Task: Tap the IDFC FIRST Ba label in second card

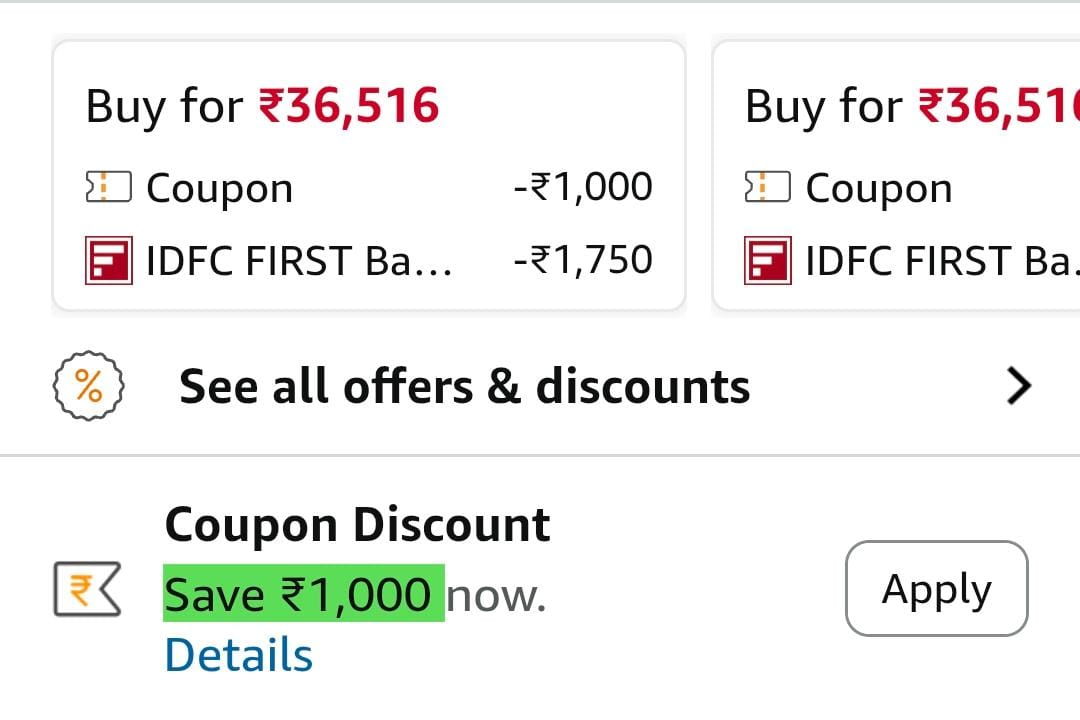Action: tap(940, 261)
